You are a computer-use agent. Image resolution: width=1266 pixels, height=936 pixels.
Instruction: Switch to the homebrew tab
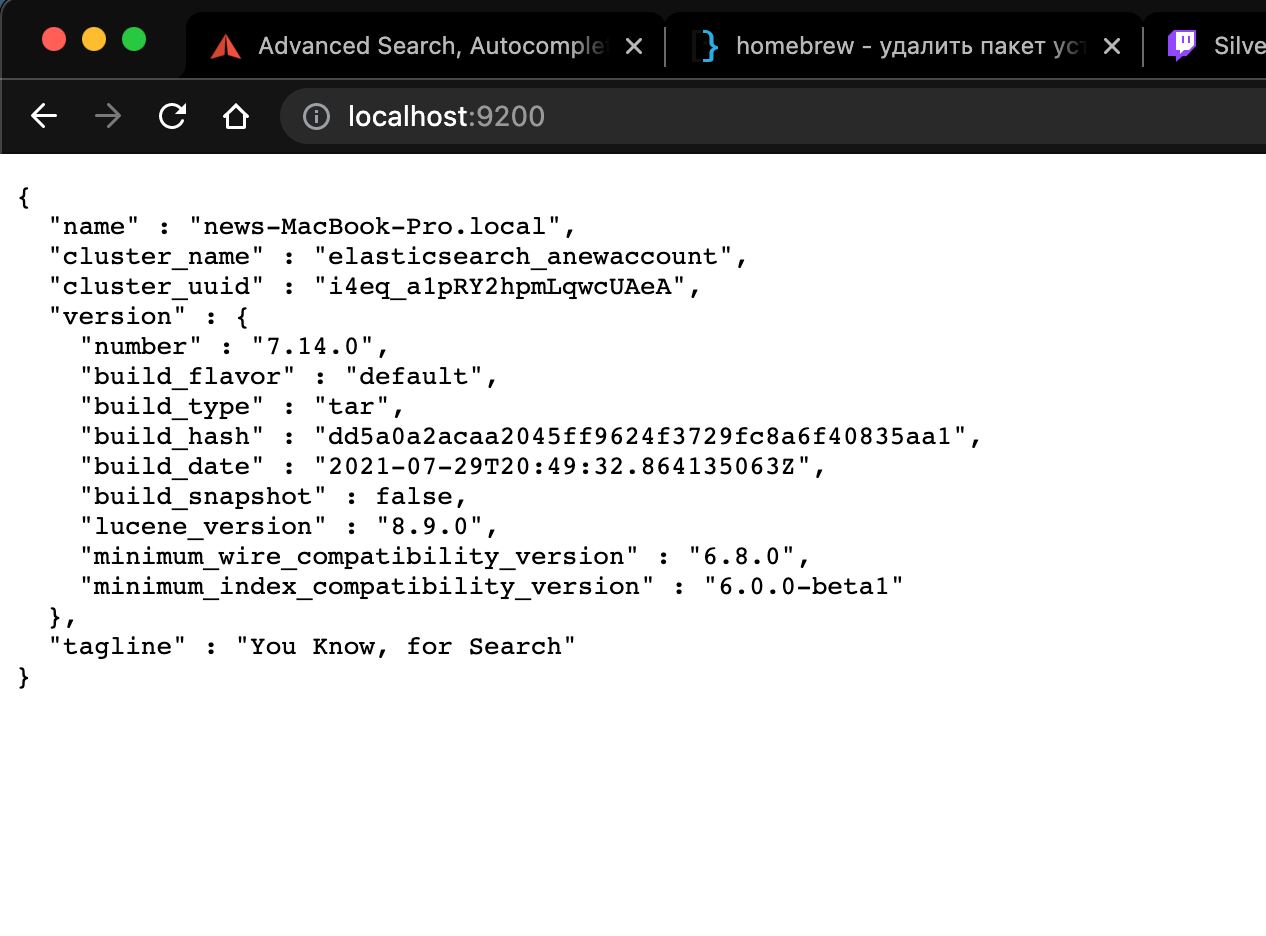(904, 45)
